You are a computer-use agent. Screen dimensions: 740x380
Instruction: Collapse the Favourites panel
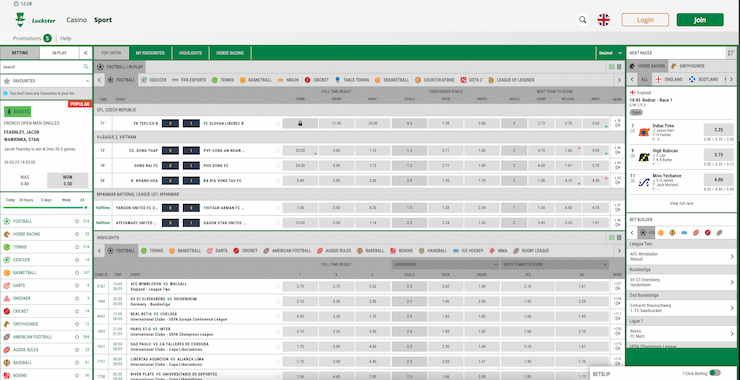(x=87, y=81)
